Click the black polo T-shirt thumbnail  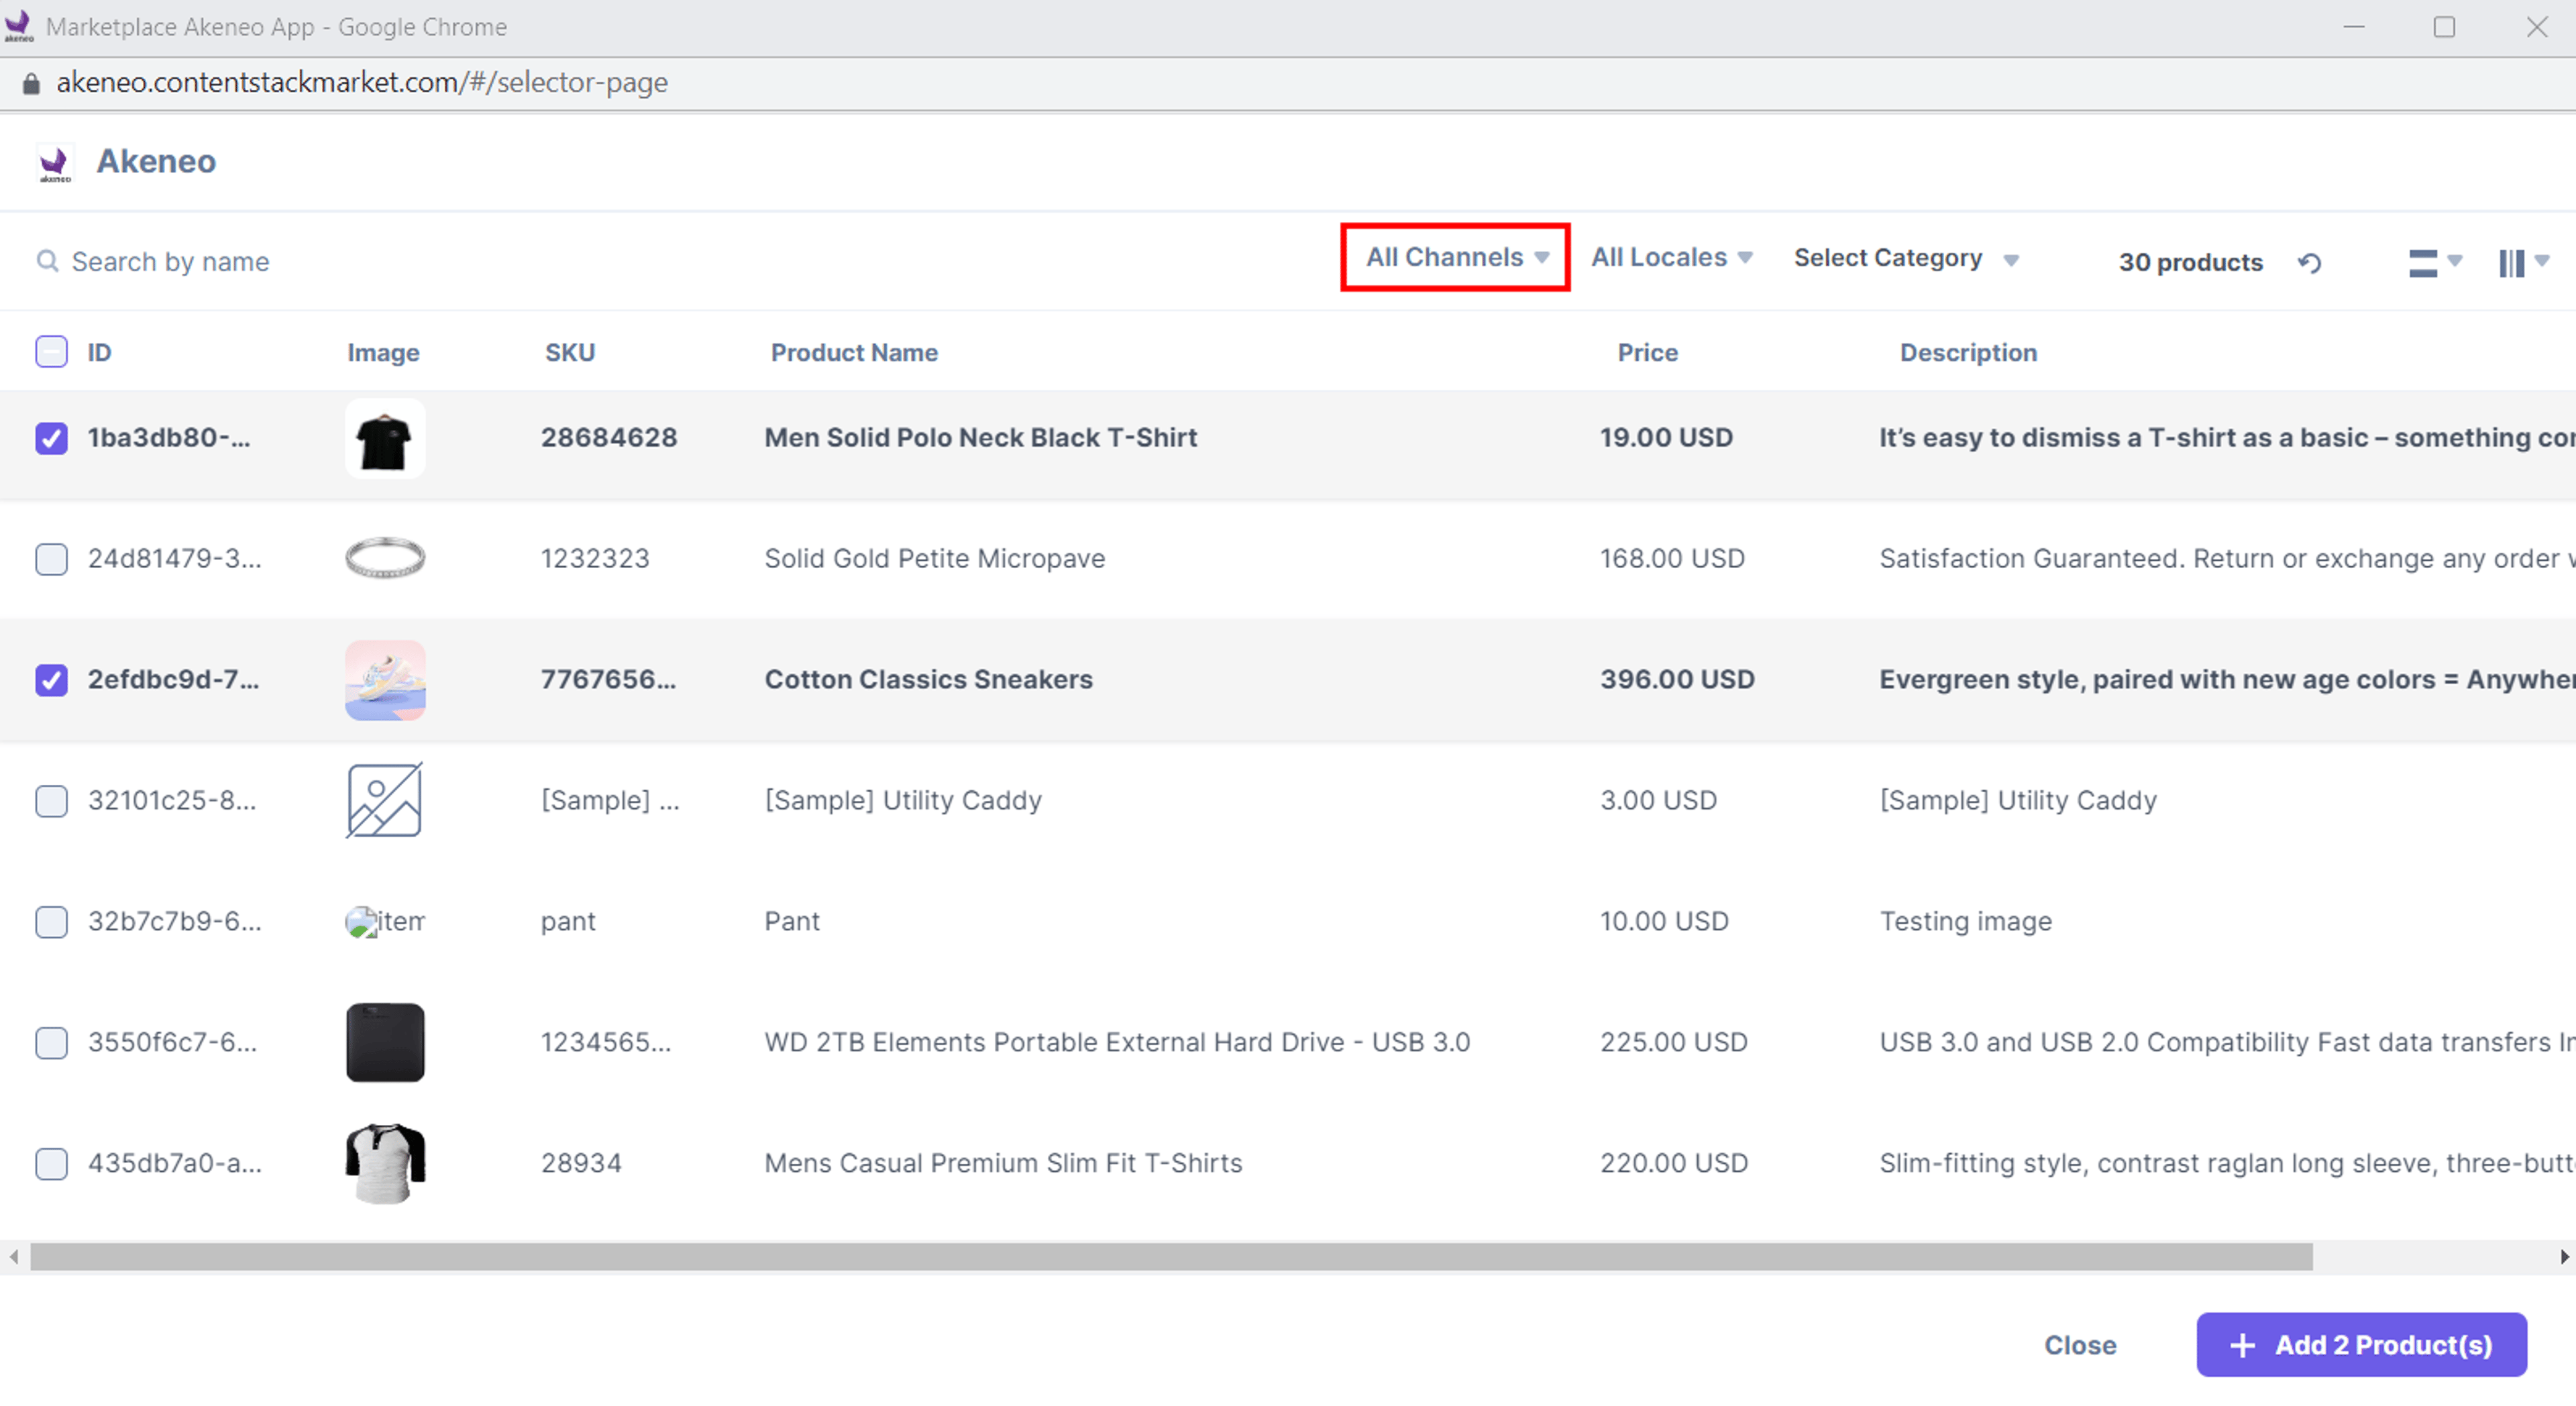click(x=385, y=438)
